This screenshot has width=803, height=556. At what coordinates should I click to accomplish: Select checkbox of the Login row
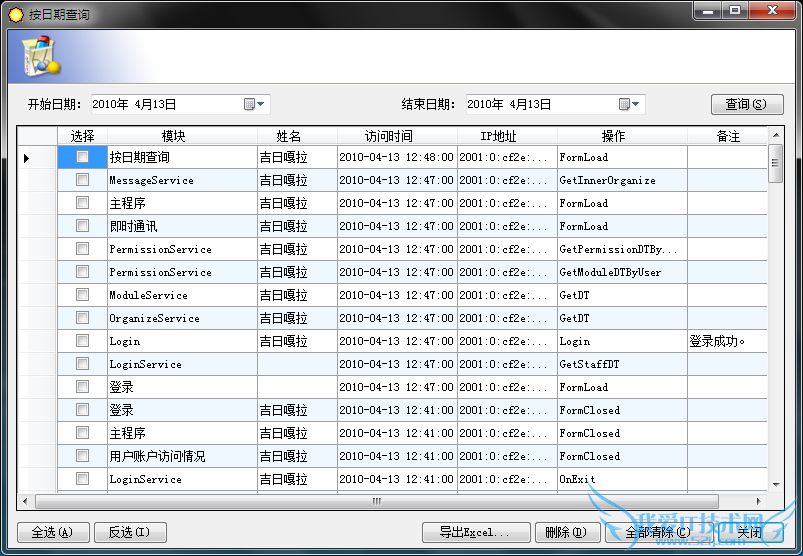(x=82, y=341)
